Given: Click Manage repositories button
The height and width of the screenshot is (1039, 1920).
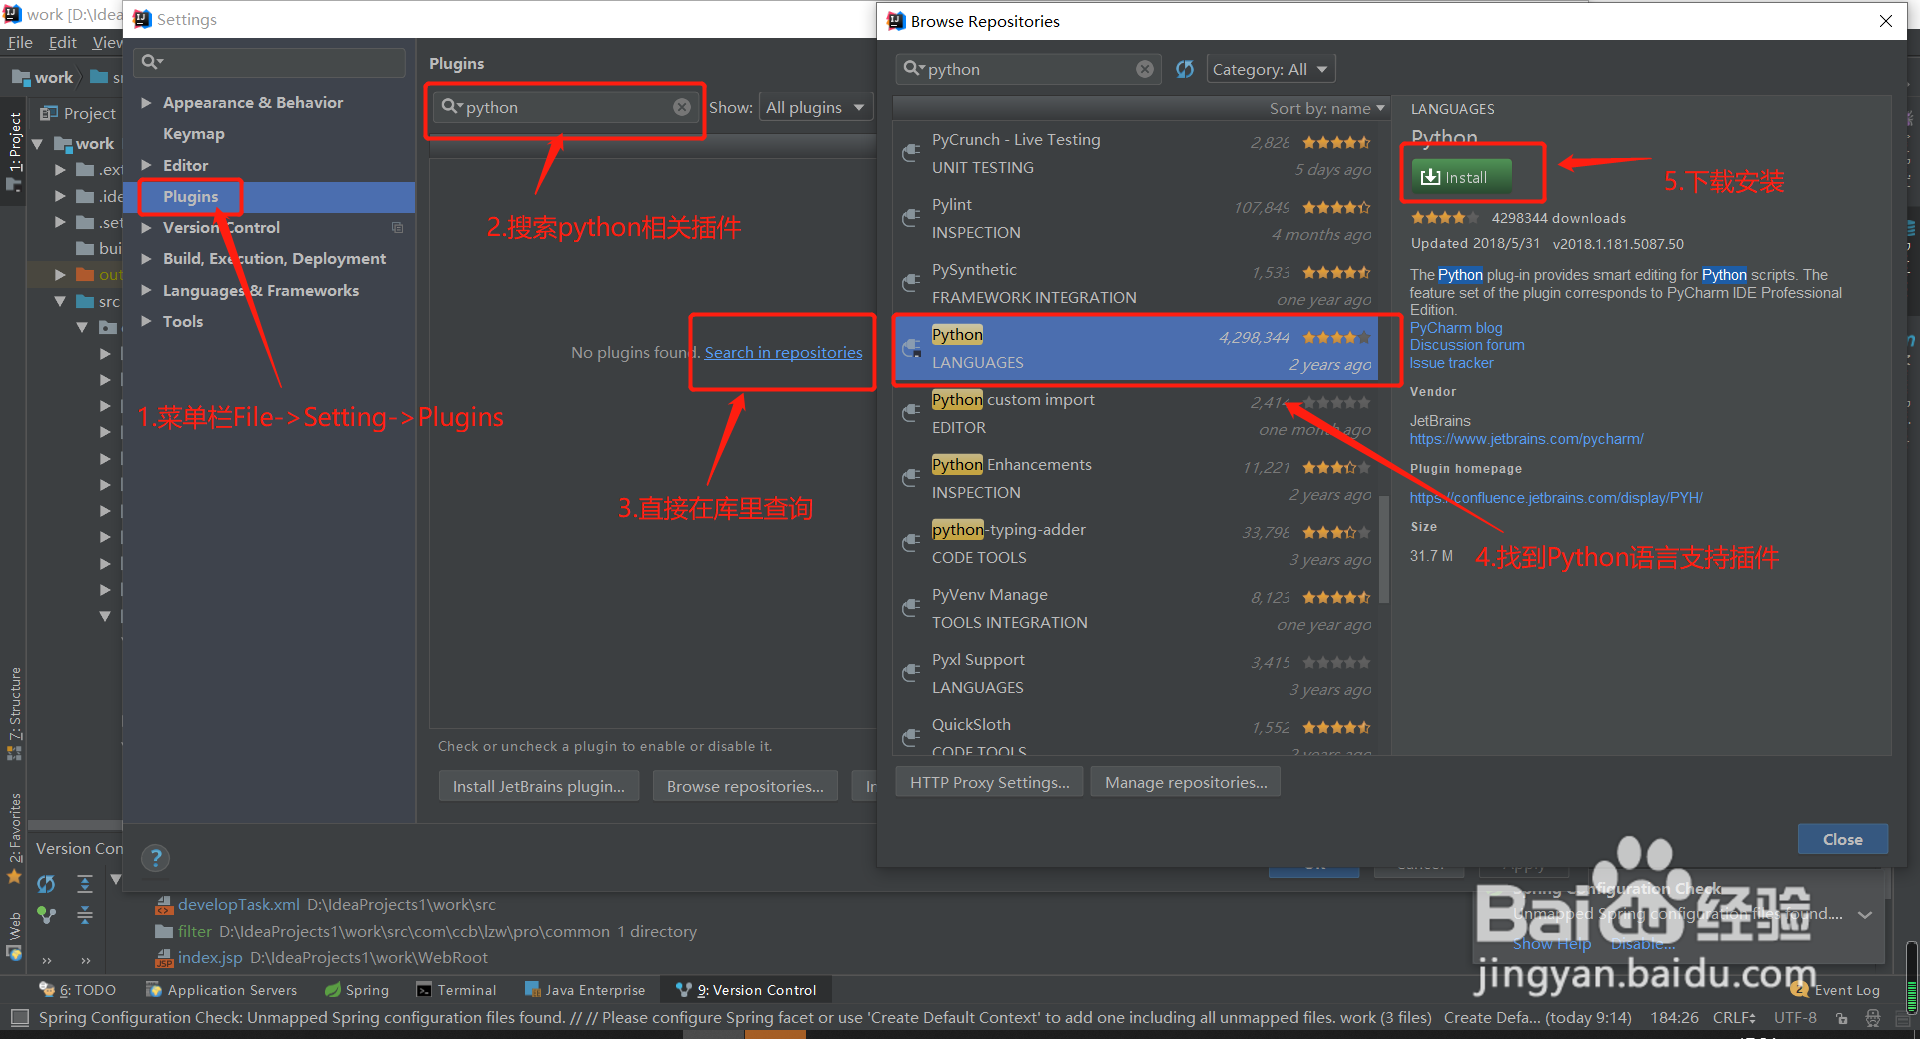Looking at the screenshot, I should click(x=1186, y=782).
